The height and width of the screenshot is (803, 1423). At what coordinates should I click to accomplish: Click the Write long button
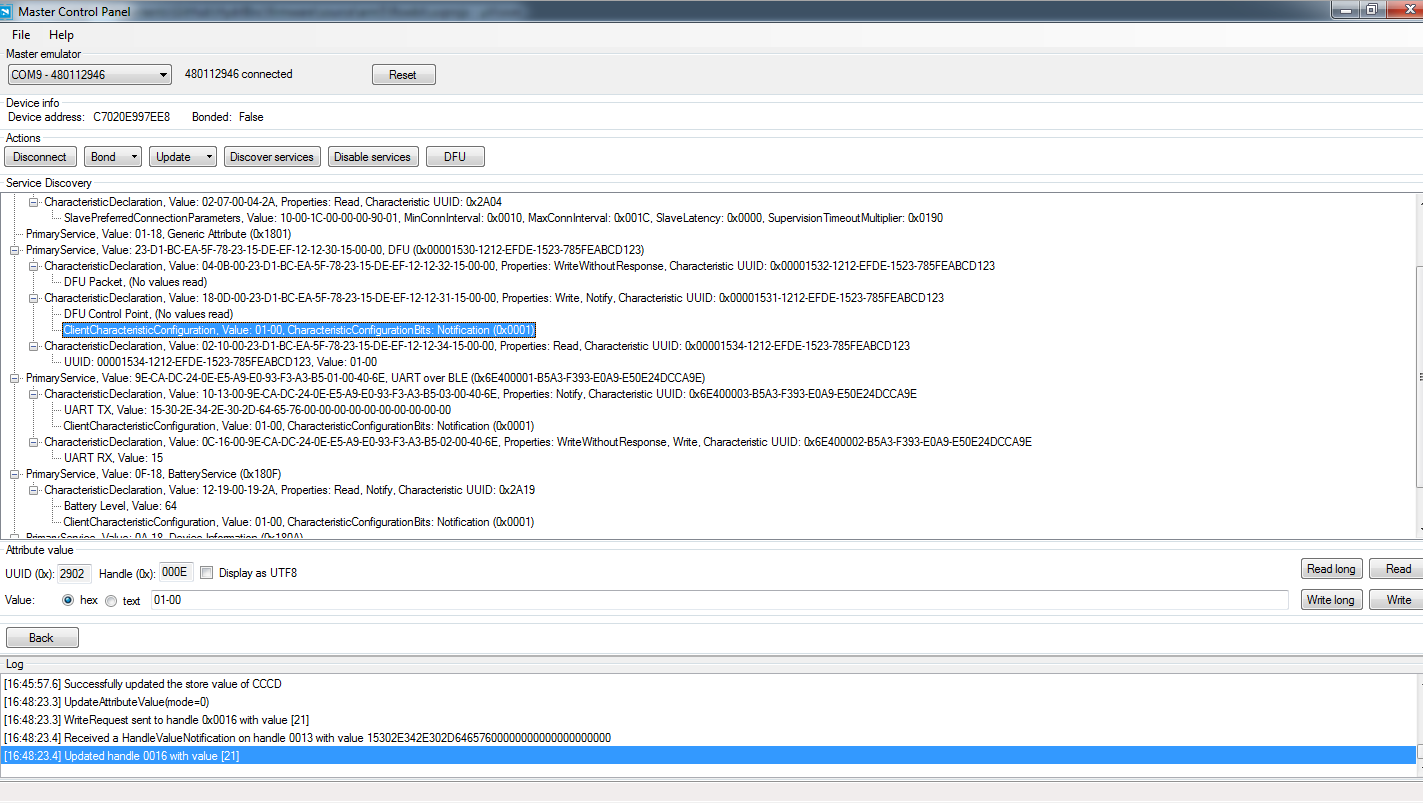point(1331,600)
